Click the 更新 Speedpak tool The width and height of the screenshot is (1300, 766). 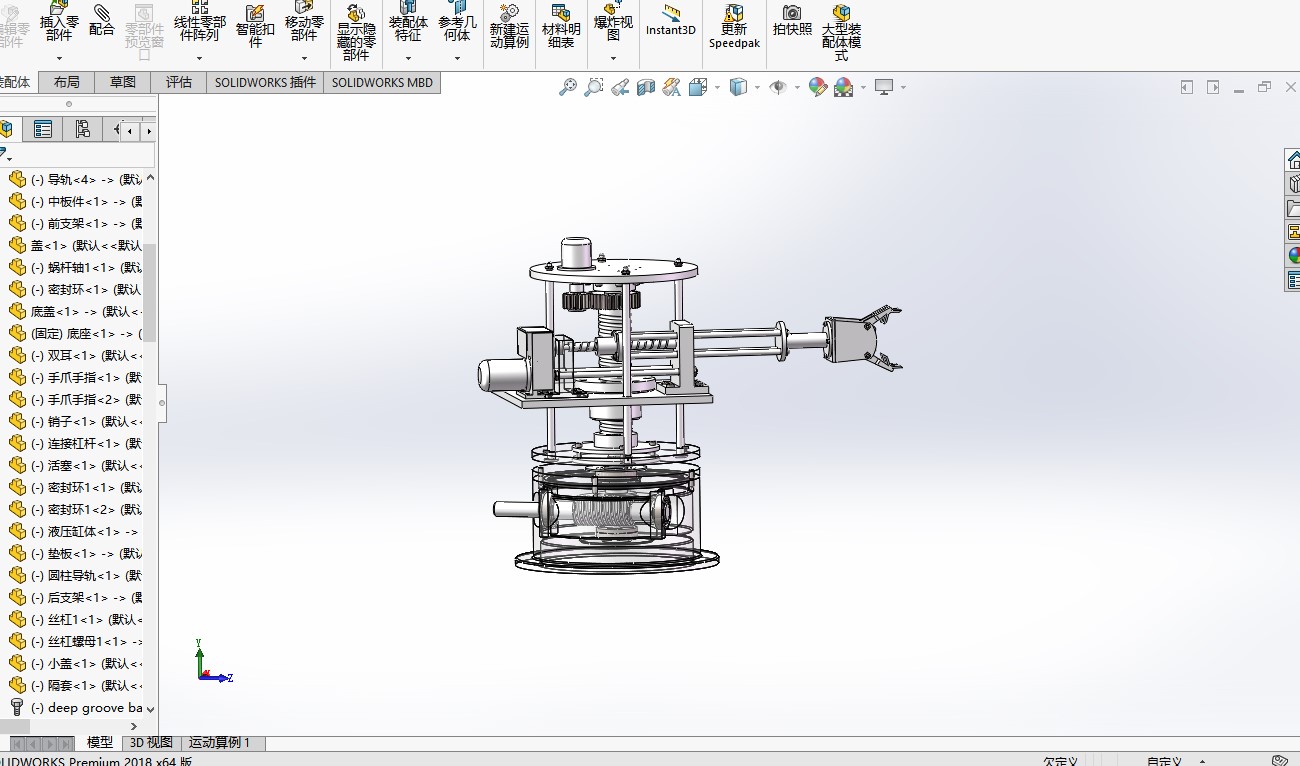click(734, 26)
